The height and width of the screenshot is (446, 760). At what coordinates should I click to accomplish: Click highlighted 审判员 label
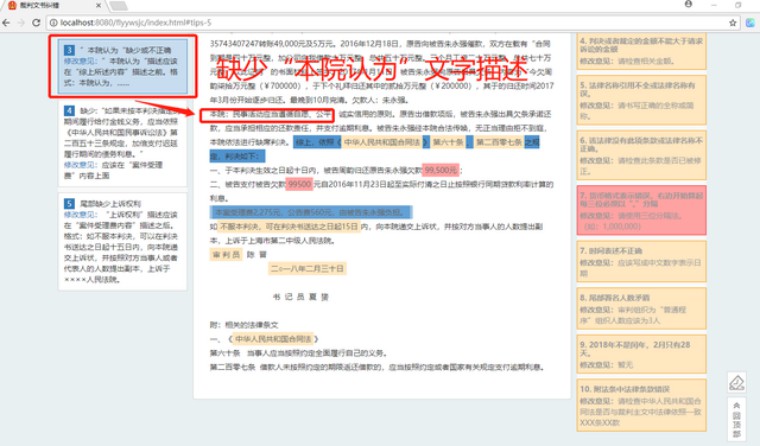click(226, 255)
